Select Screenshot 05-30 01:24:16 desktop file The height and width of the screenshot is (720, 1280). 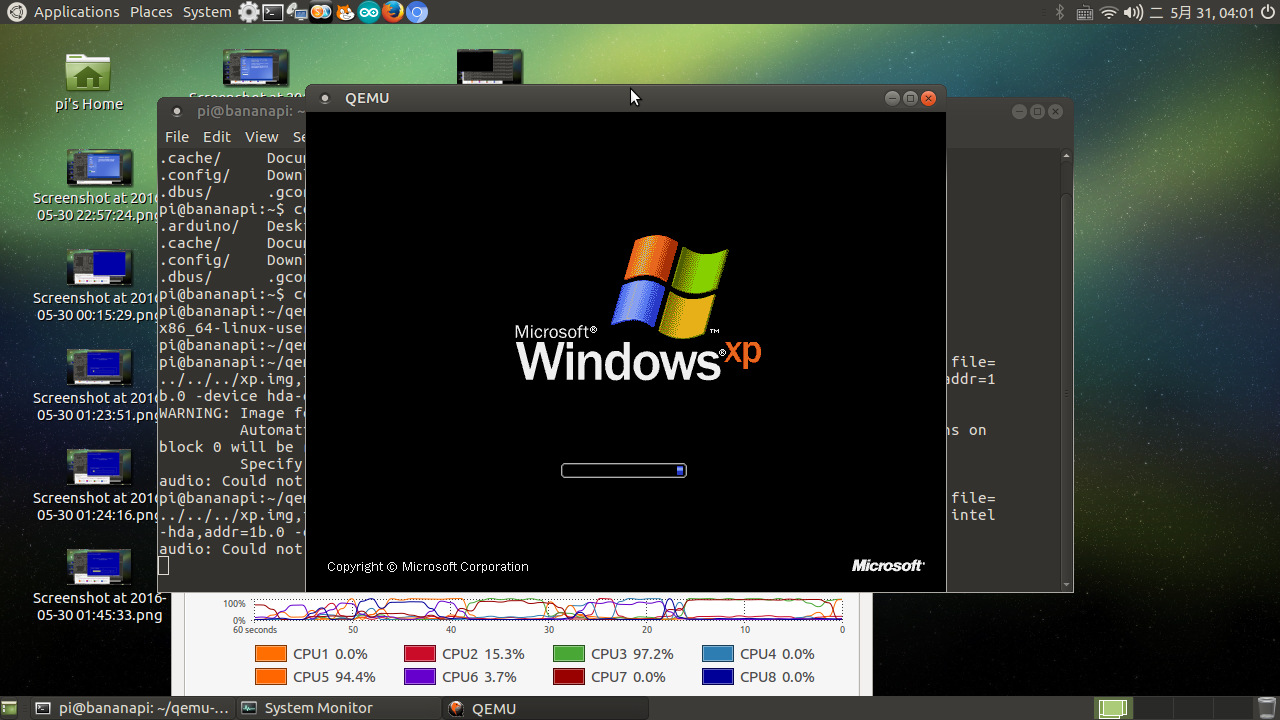click(x=98, y=485)
